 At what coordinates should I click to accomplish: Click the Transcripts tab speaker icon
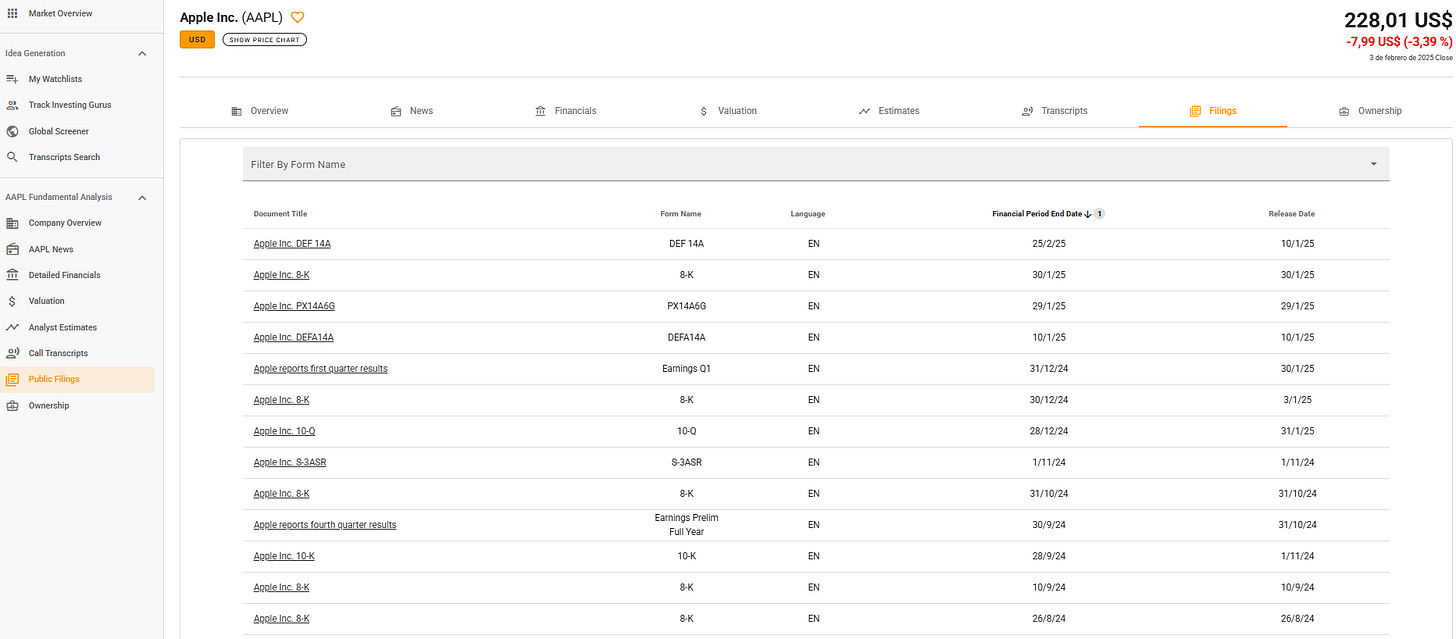(x=1027, y=111)
